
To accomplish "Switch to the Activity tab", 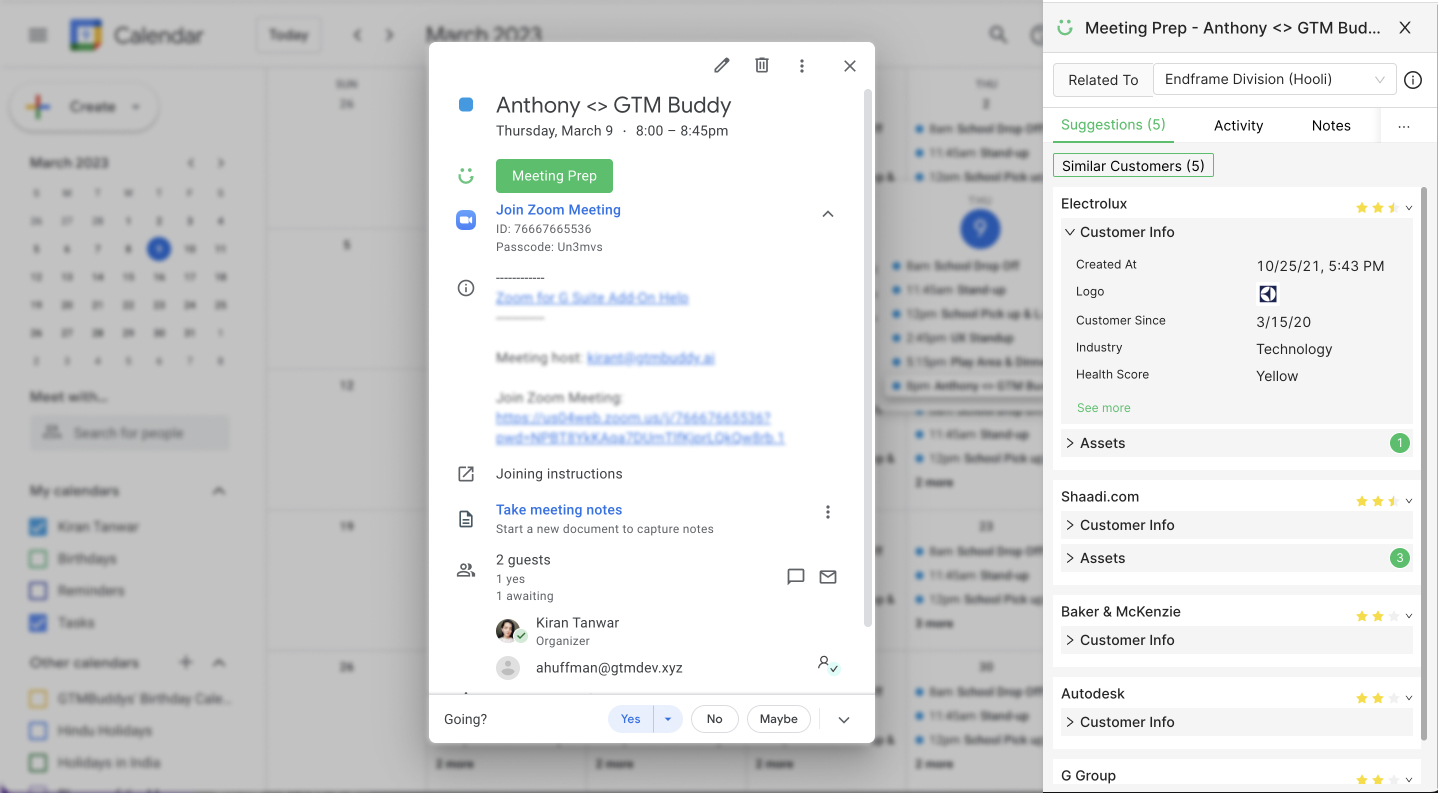I will tap(1238, 125).
